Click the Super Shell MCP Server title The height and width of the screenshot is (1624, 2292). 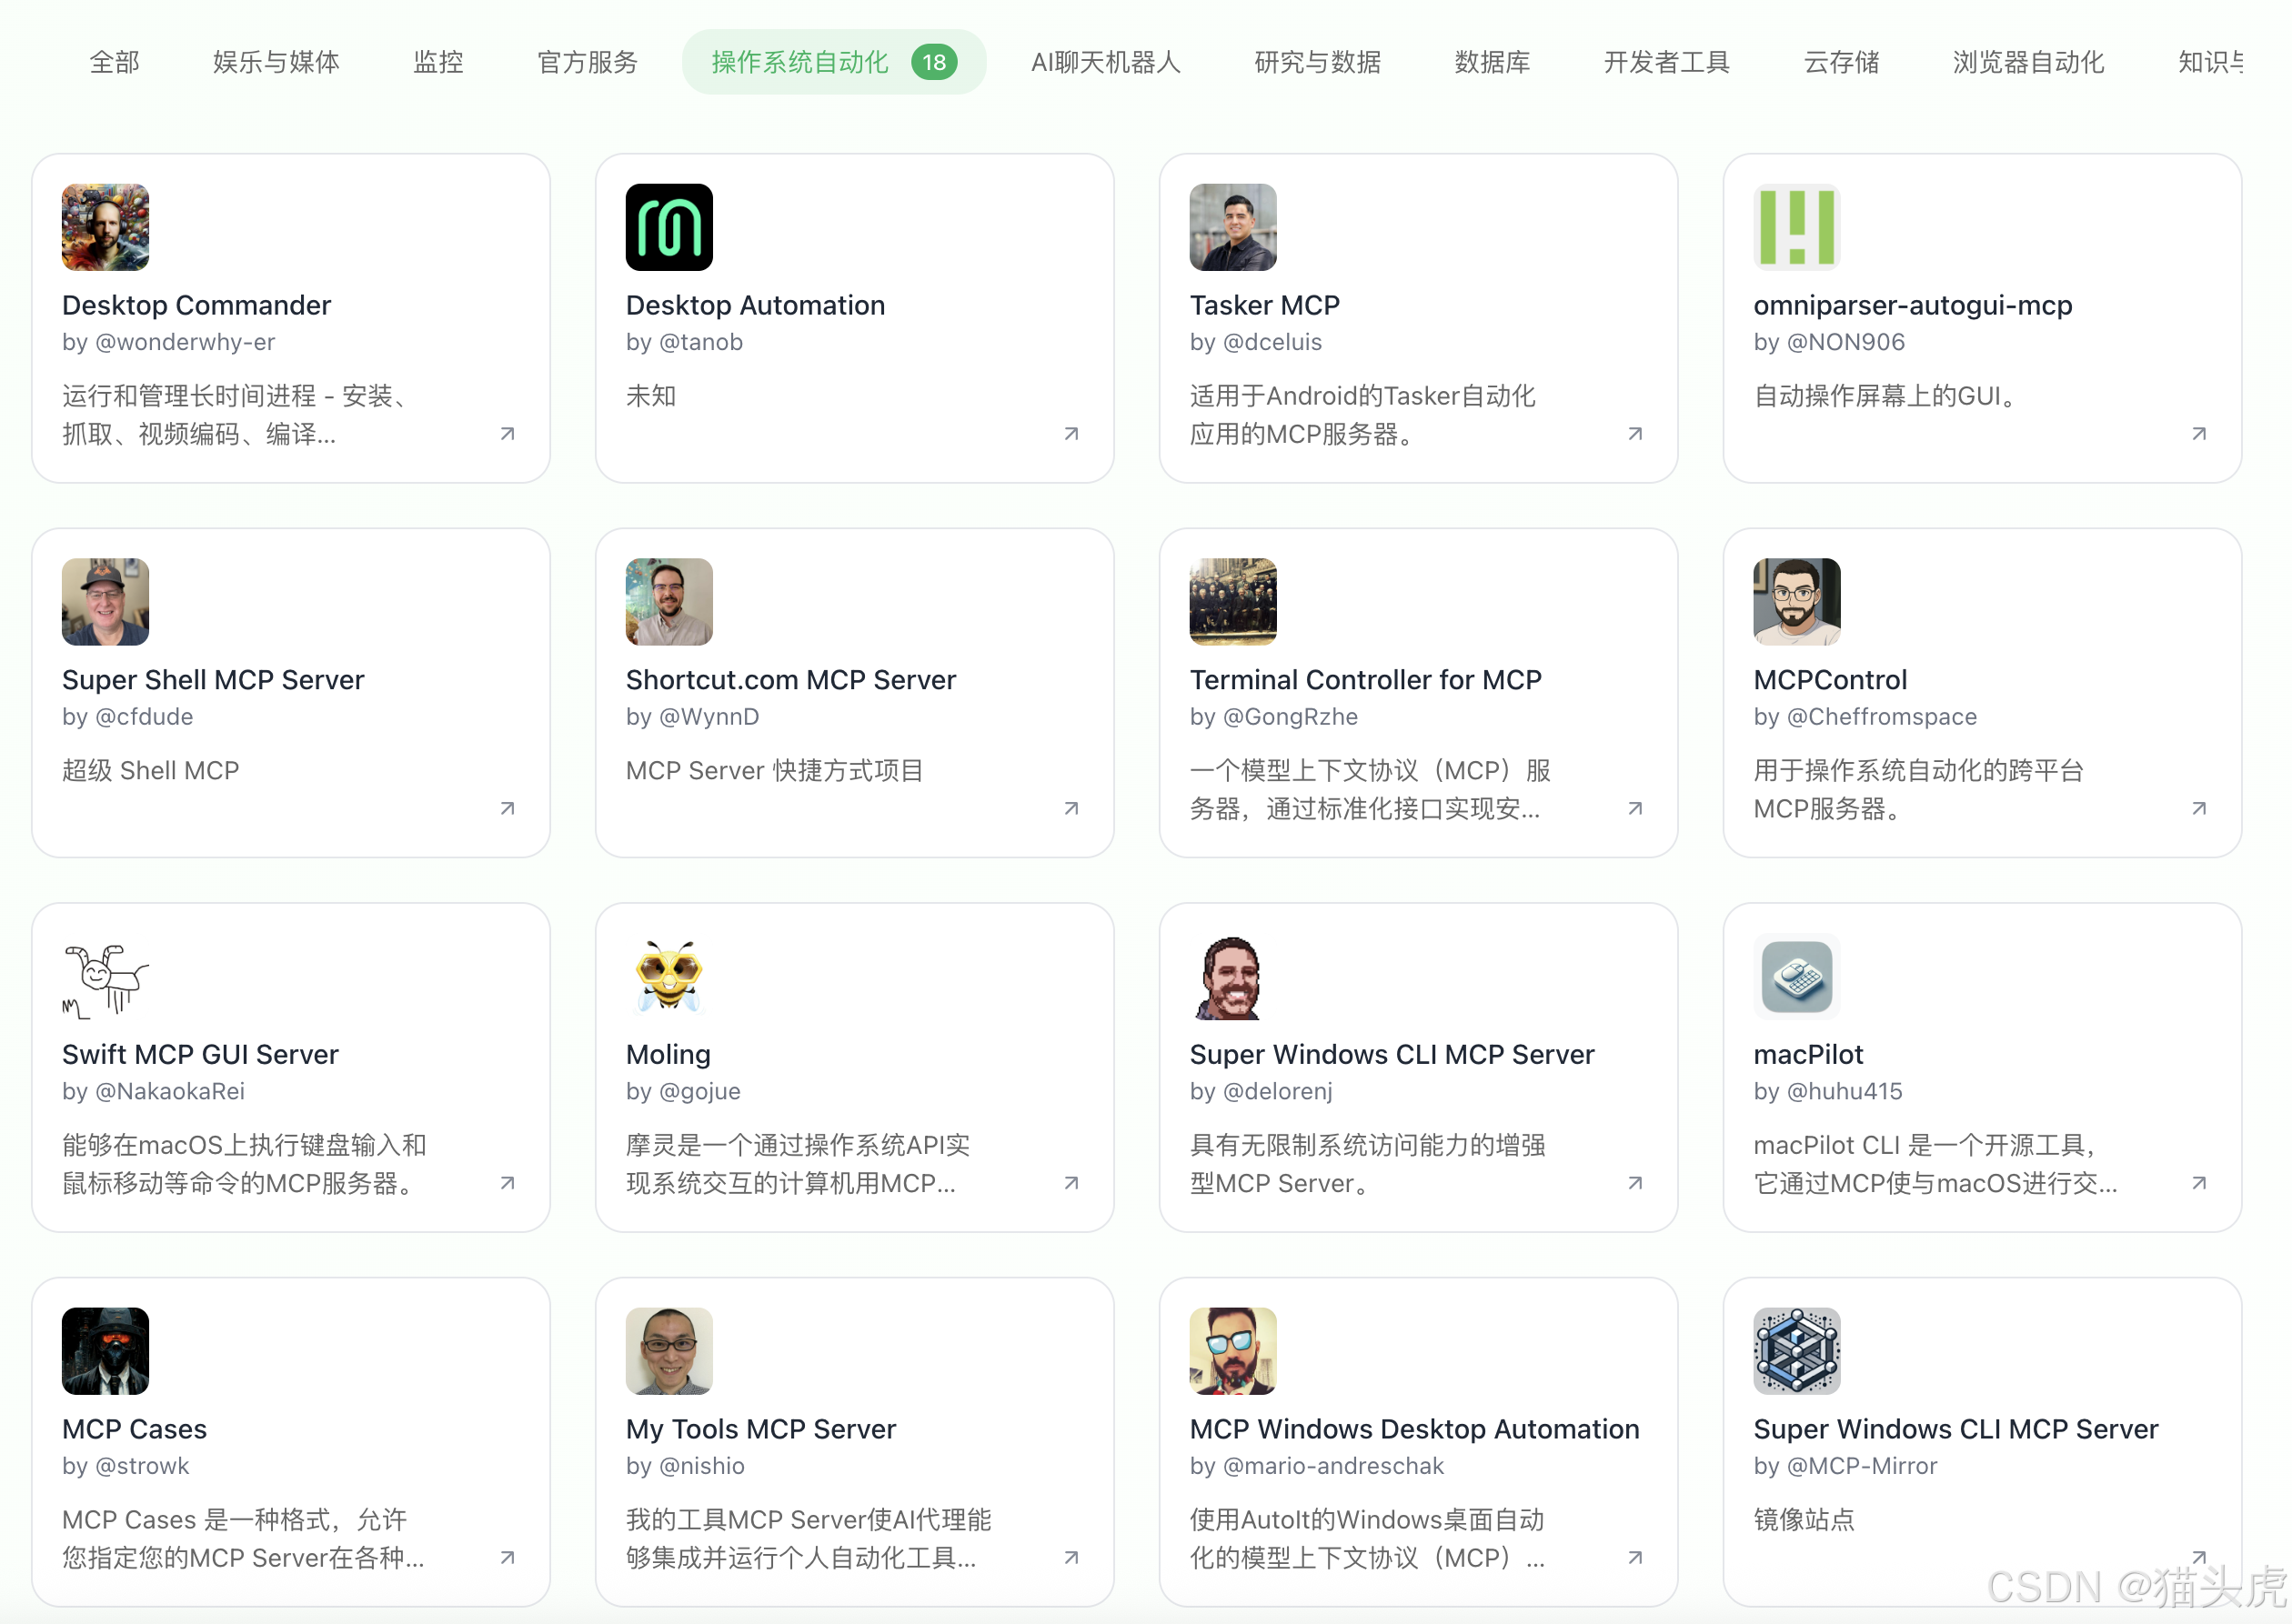(x=213, y=680)
